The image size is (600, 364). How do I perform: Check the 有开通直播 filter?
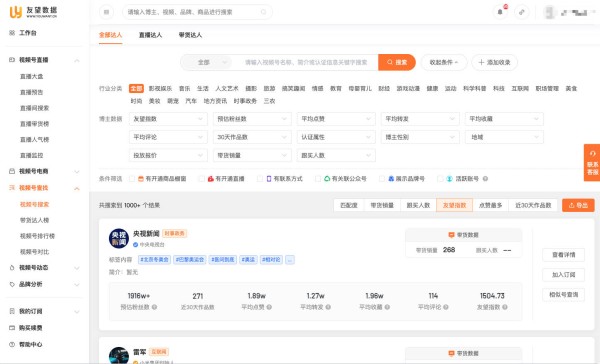tap(202, 179)
